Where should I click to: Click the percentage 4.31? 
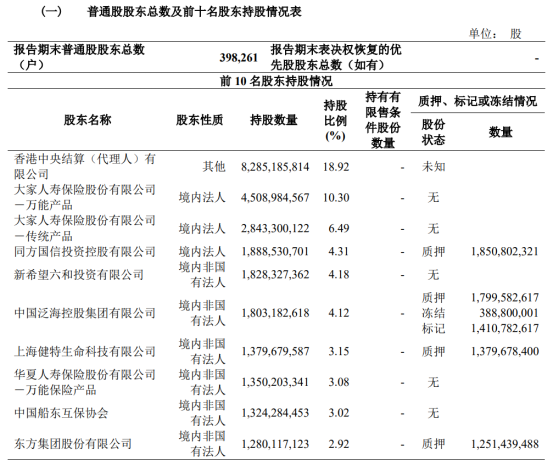click(x=339, y=252)
